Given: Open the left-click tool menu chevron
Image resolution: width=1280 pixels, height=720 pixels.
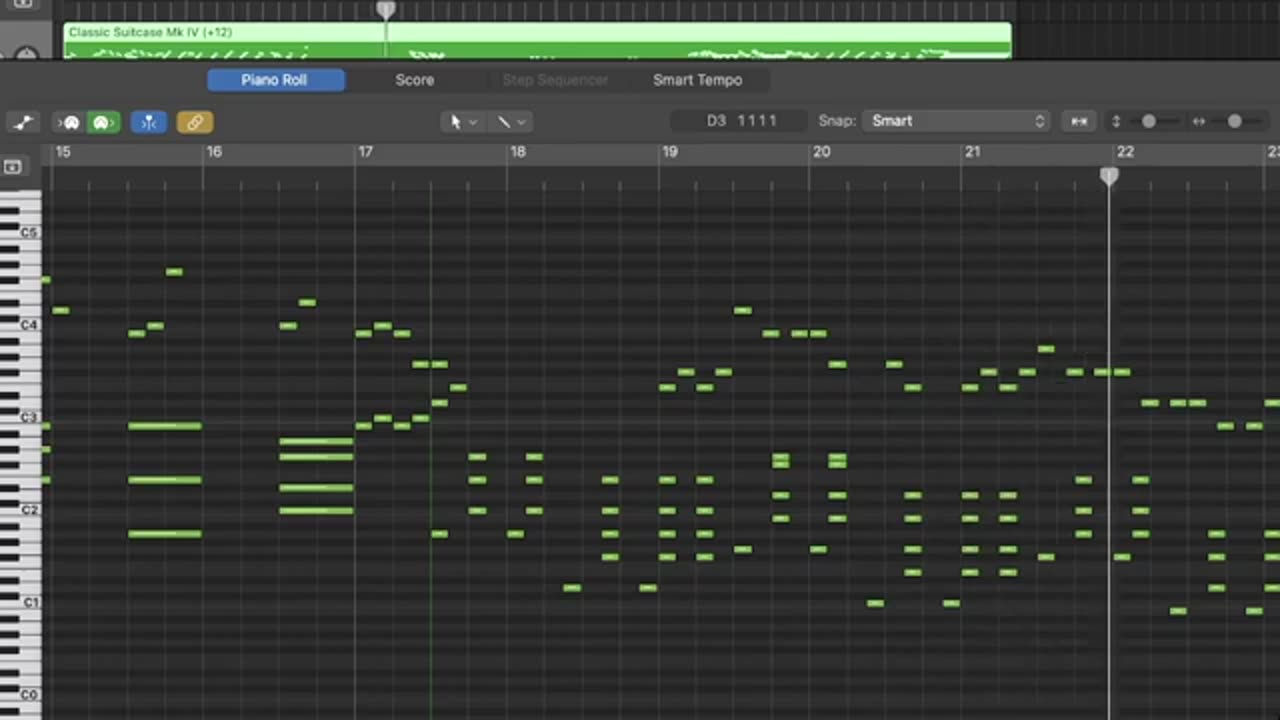Looking at the screenshot, I should [x=474, y=122].
